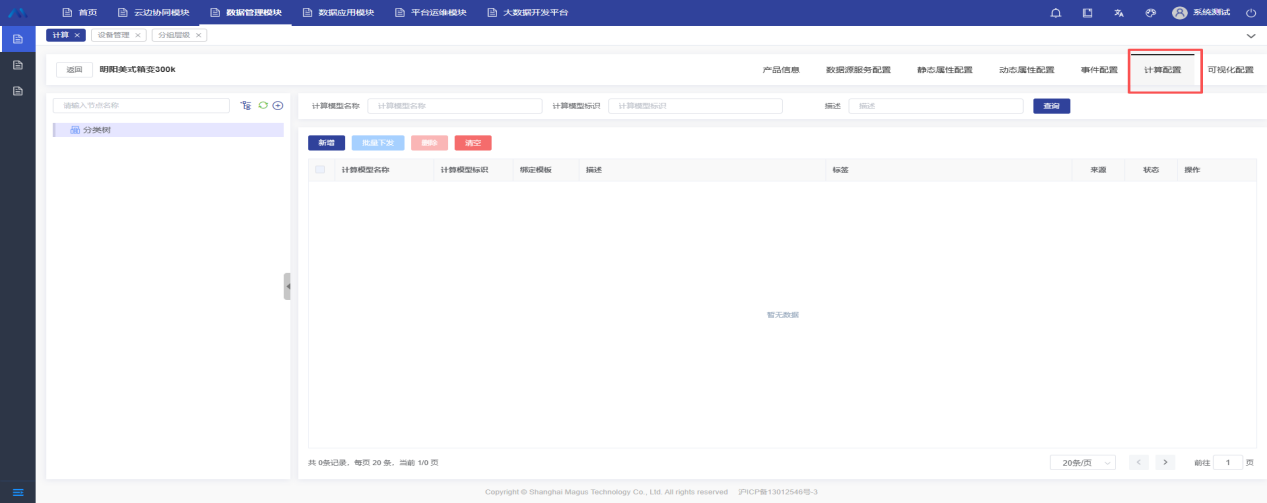
Task: Click the 新增 button
Action: (326, 143)
